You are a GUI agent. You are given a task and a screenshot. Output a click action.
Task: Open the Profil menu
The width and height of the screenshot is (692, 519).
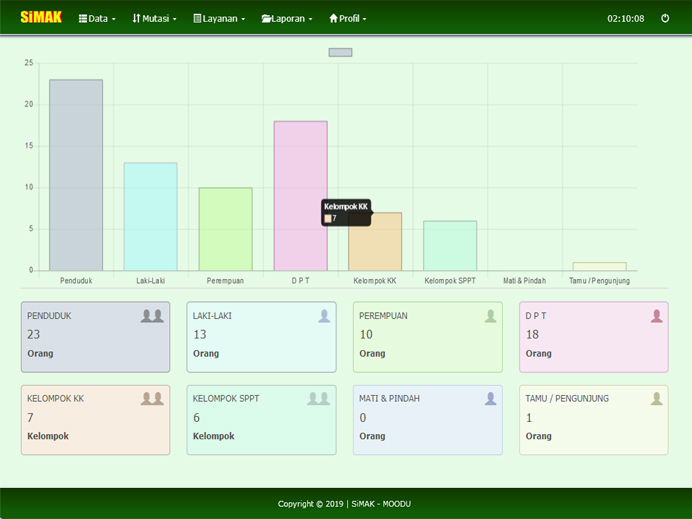tap(348, 18)
